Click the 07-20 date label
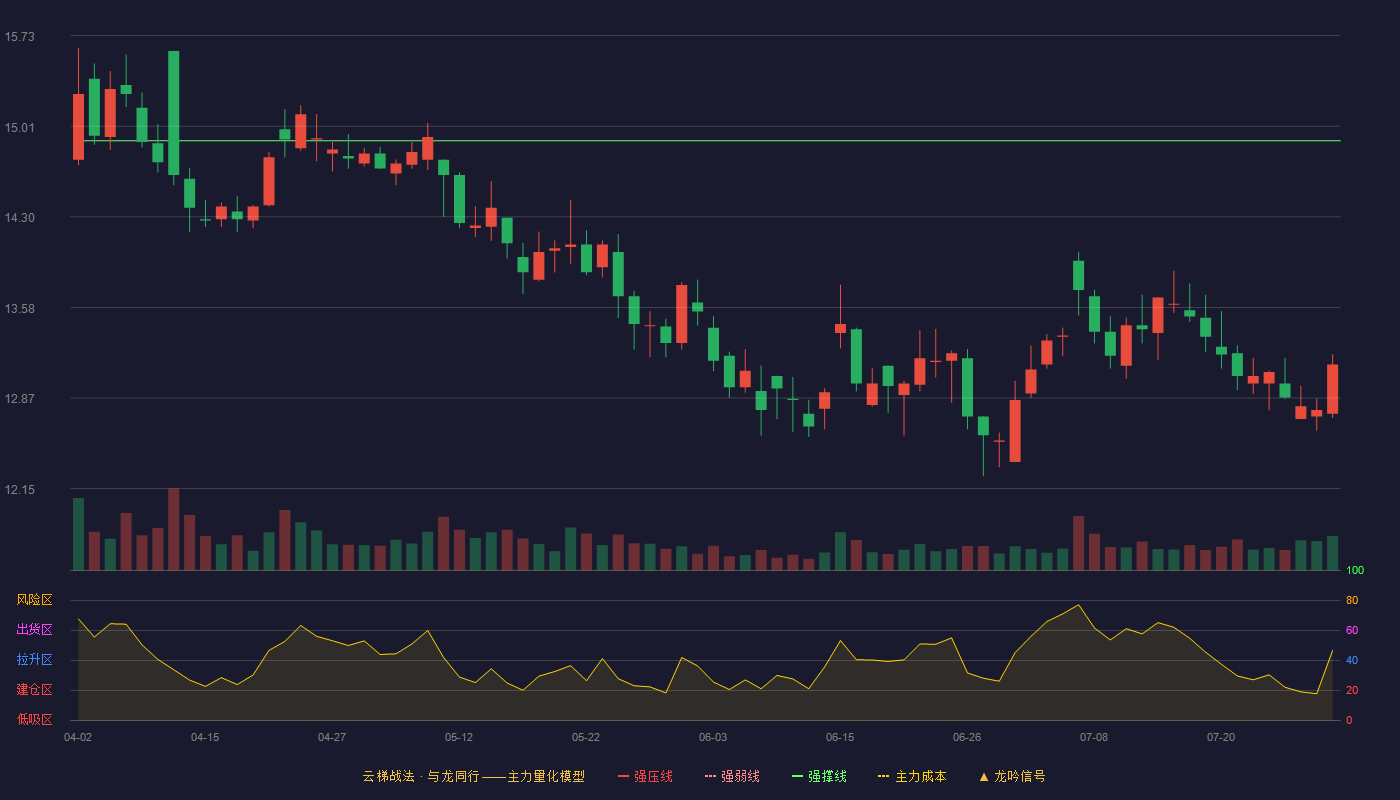This screenshot has width=1400, height=800. click(1221, 737)
